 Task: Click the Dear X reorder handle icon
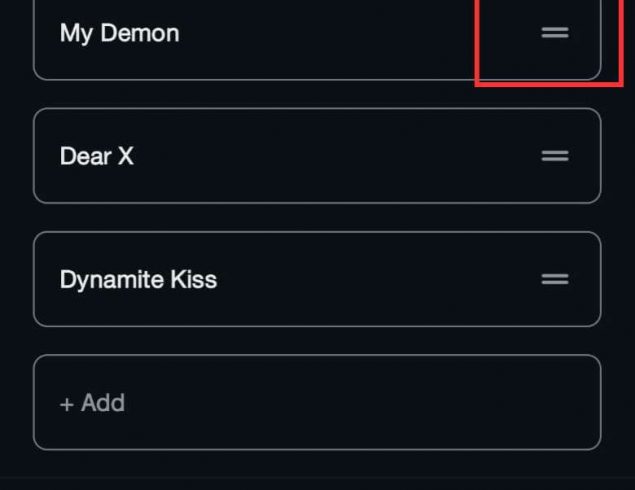point(555,156)
